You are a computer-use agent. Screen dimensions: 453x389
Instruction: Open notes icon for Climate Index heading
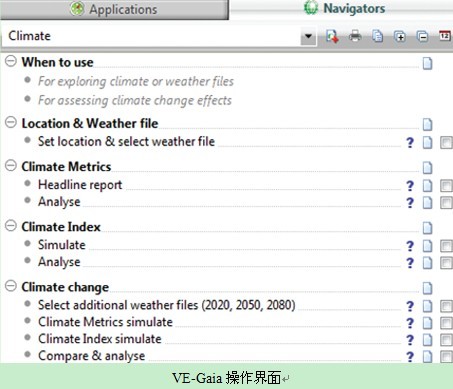(427, 228)
